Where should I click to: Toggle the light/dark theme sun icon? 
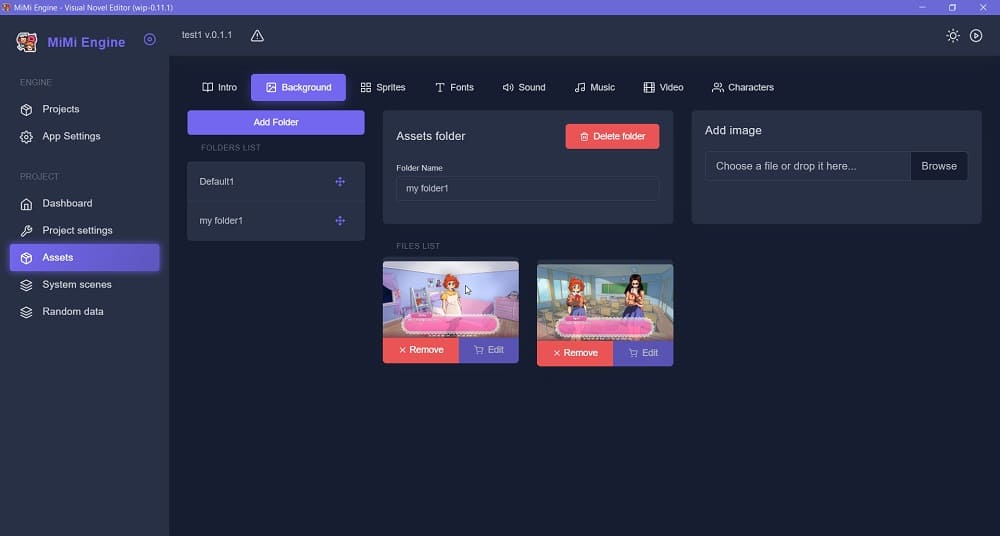point(953,36)
